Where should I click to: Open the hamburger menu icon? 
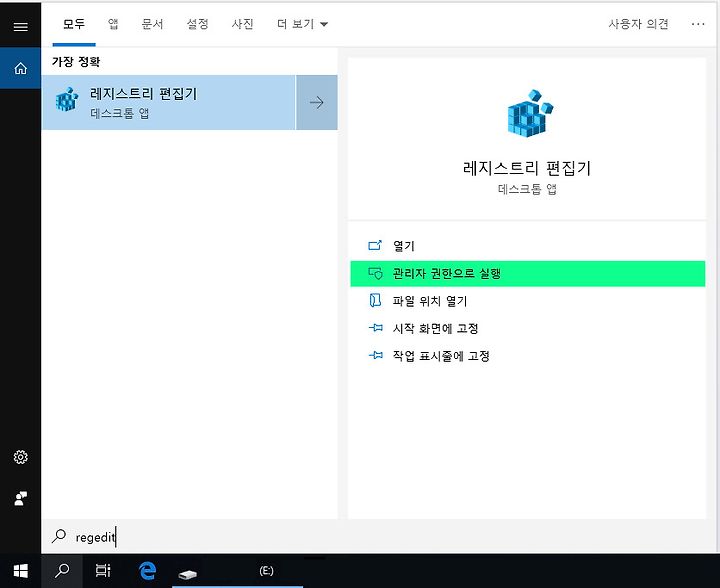tap(20, 27)
